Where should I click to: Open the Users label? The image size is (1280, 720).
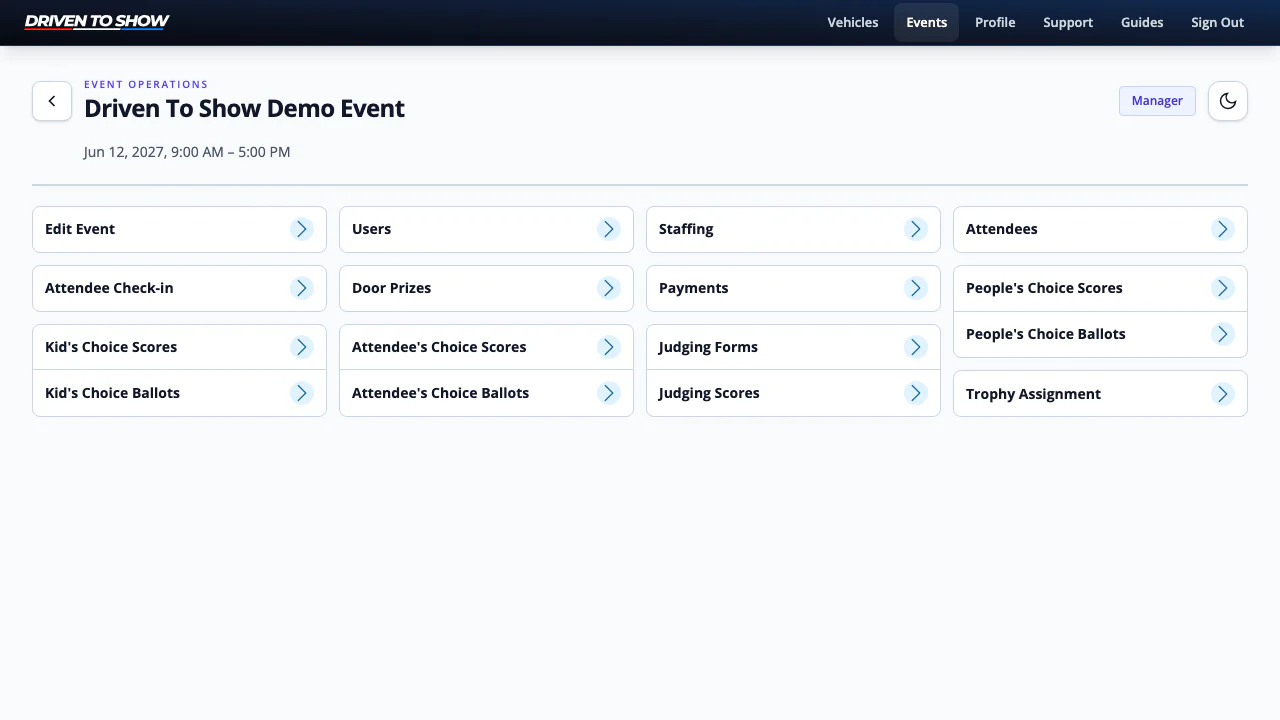click(x=371, y=229)
